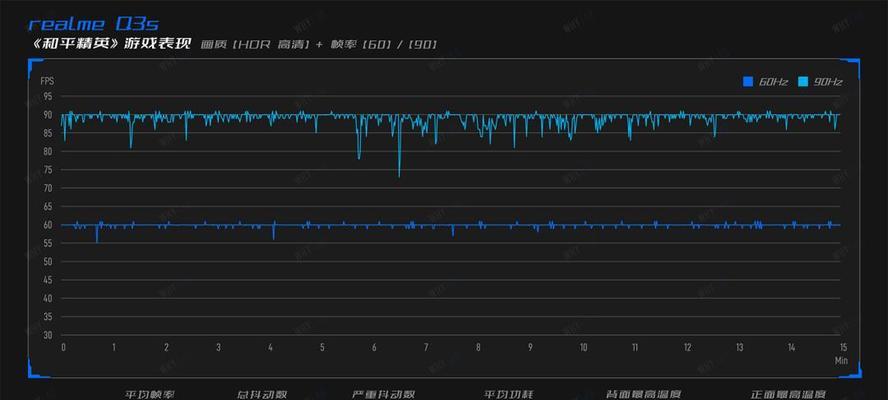The image size is (888, 400).
Task: Click the 12-minute tick on time axis
Action: coord(687,348)
